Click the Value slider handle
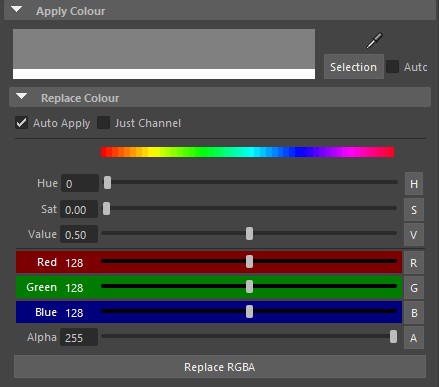This screenshot has width=439, height=387. [x=249, y=234]
